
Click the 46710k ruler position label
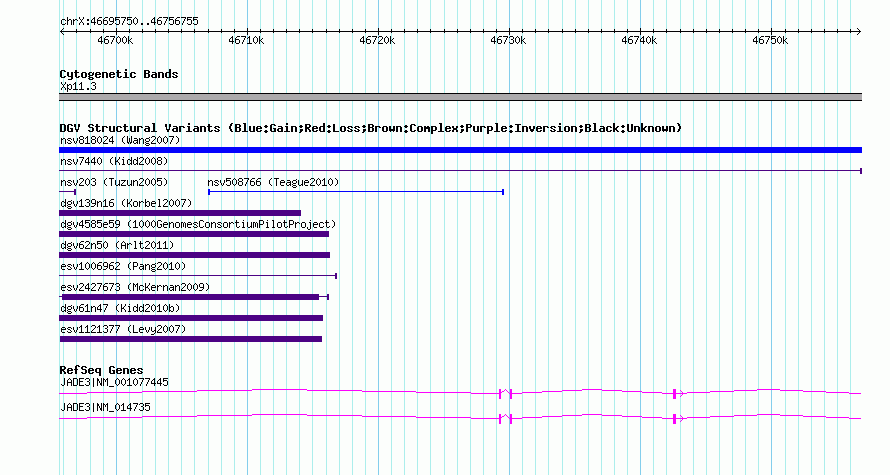(246, 40)
